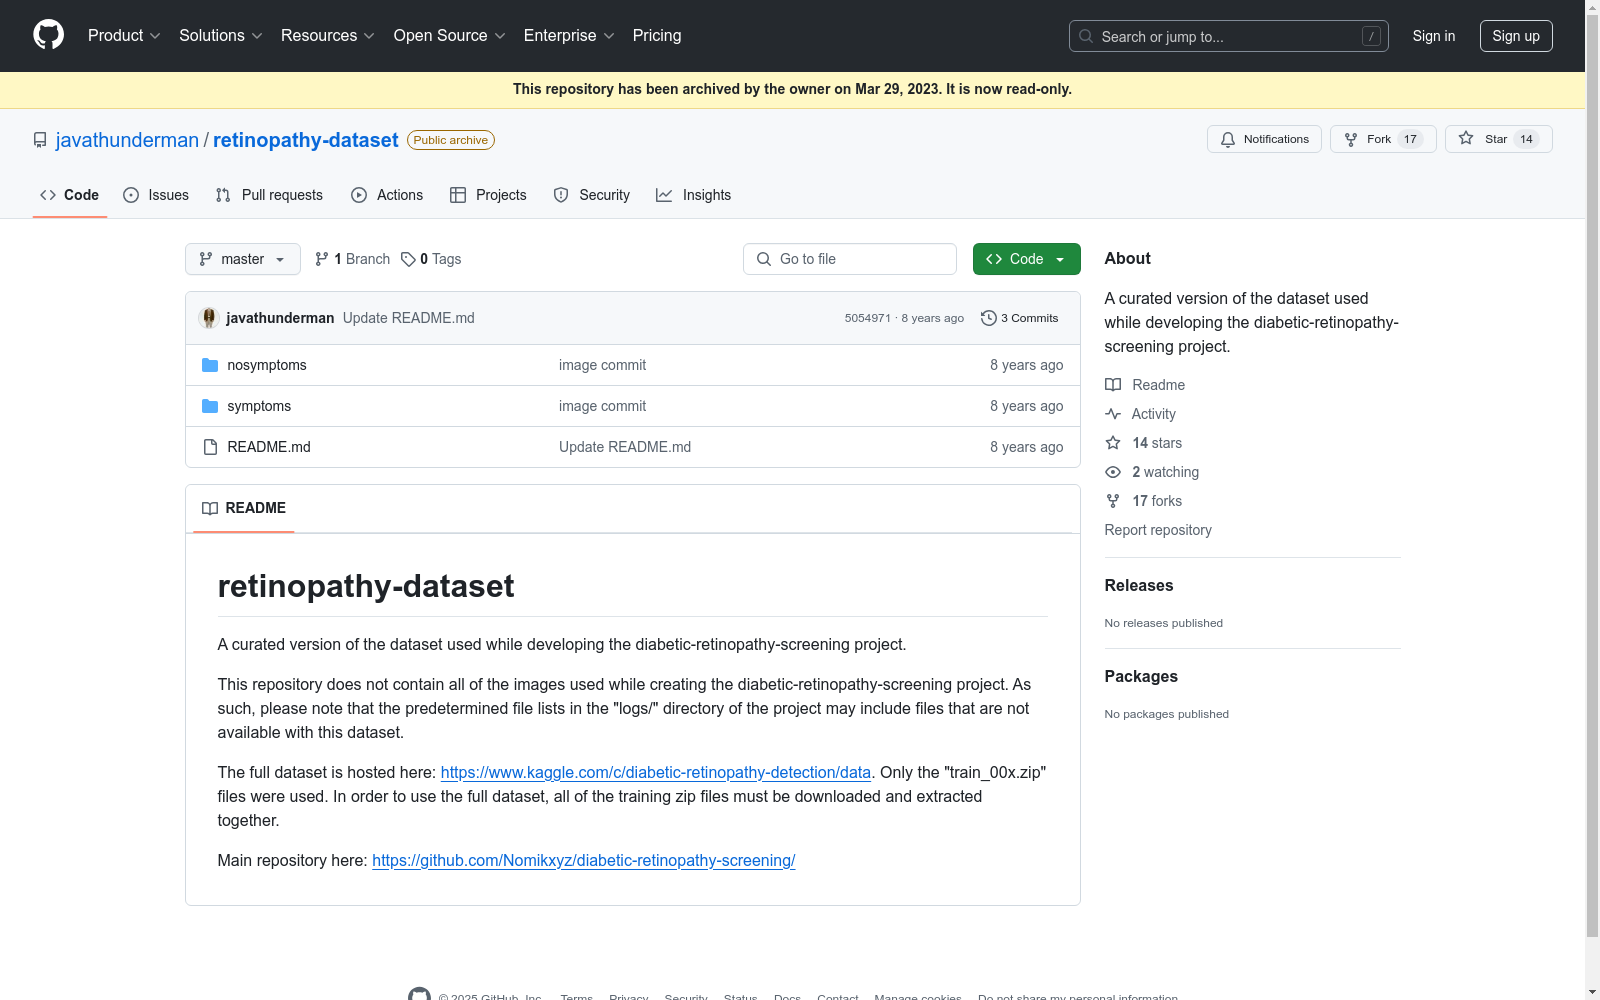Open the master branch selector dropdown
This screenshot has width=1600, height=1000.
click(243, 259)
